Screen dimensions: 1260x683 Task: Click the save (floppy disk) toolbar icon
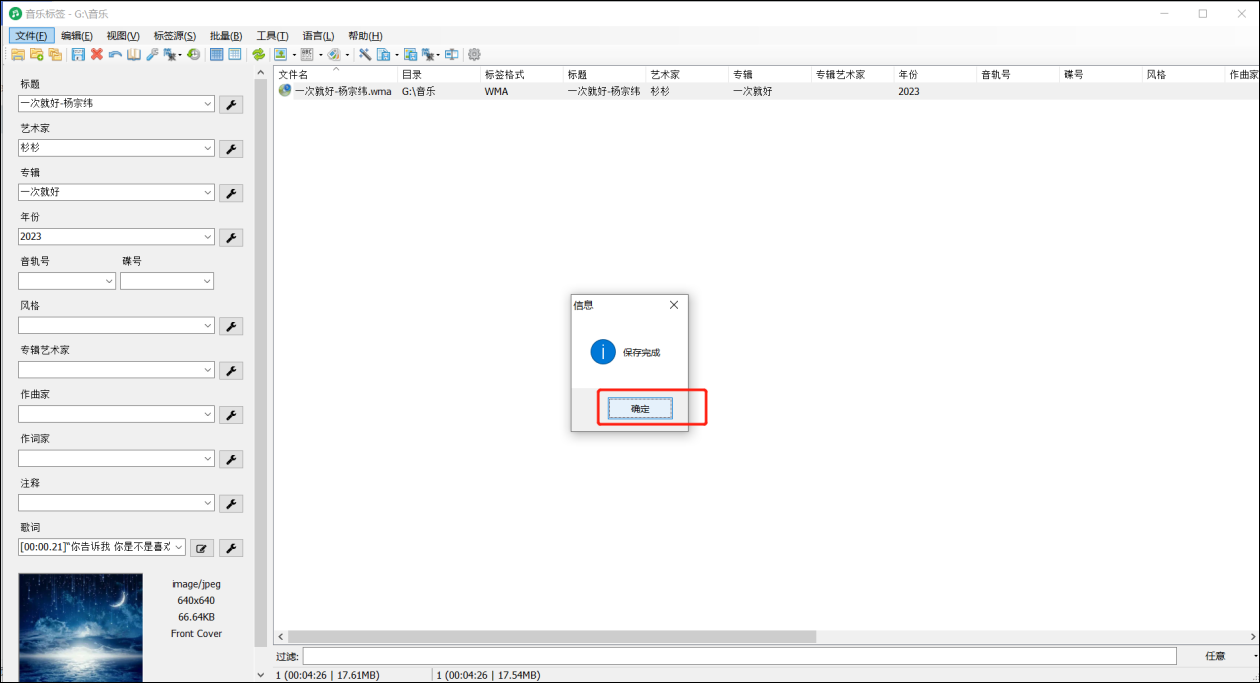[78, 54]
